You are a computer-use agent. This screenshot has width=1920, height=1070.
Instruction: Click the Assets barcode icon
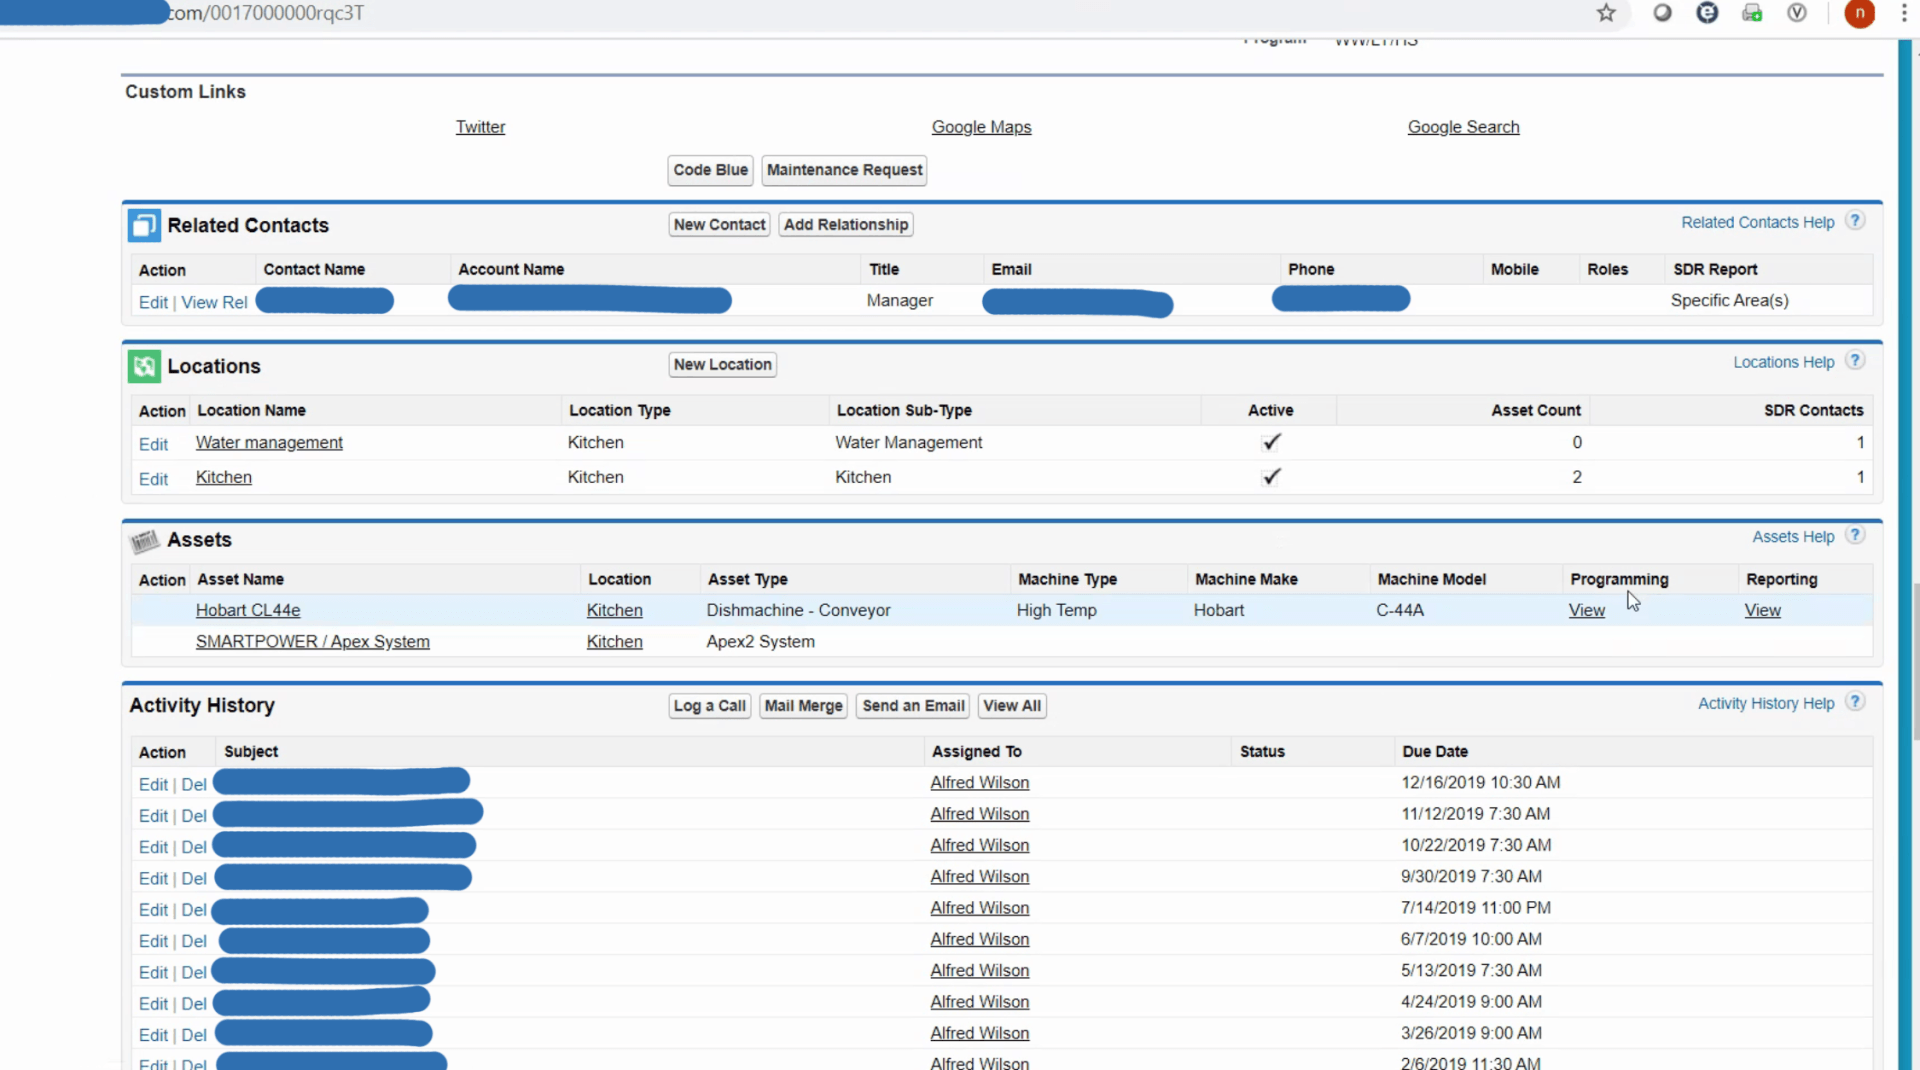coord(144,541)
